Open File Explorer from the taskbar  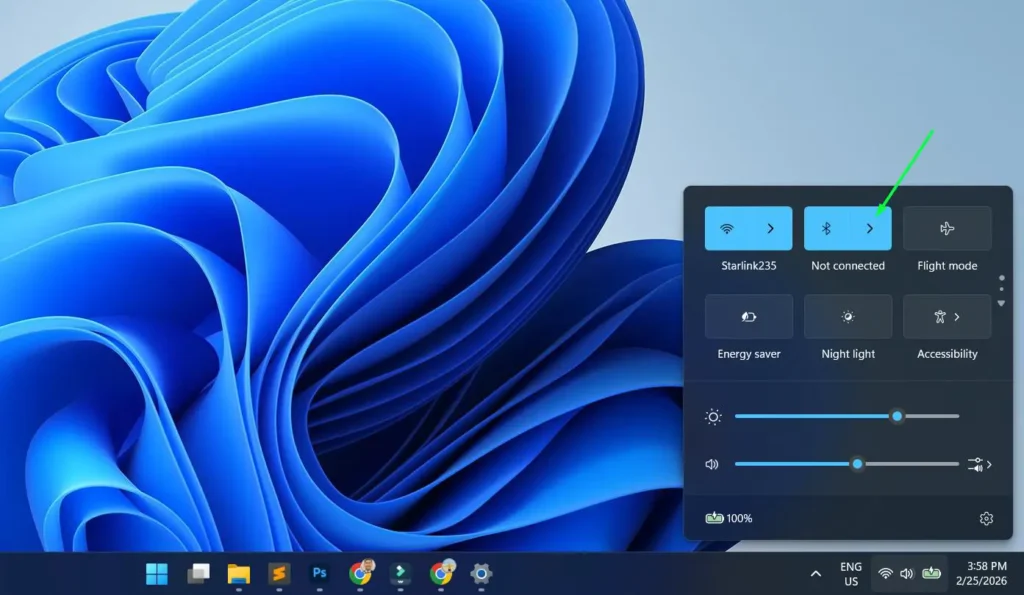click(237, 574)
